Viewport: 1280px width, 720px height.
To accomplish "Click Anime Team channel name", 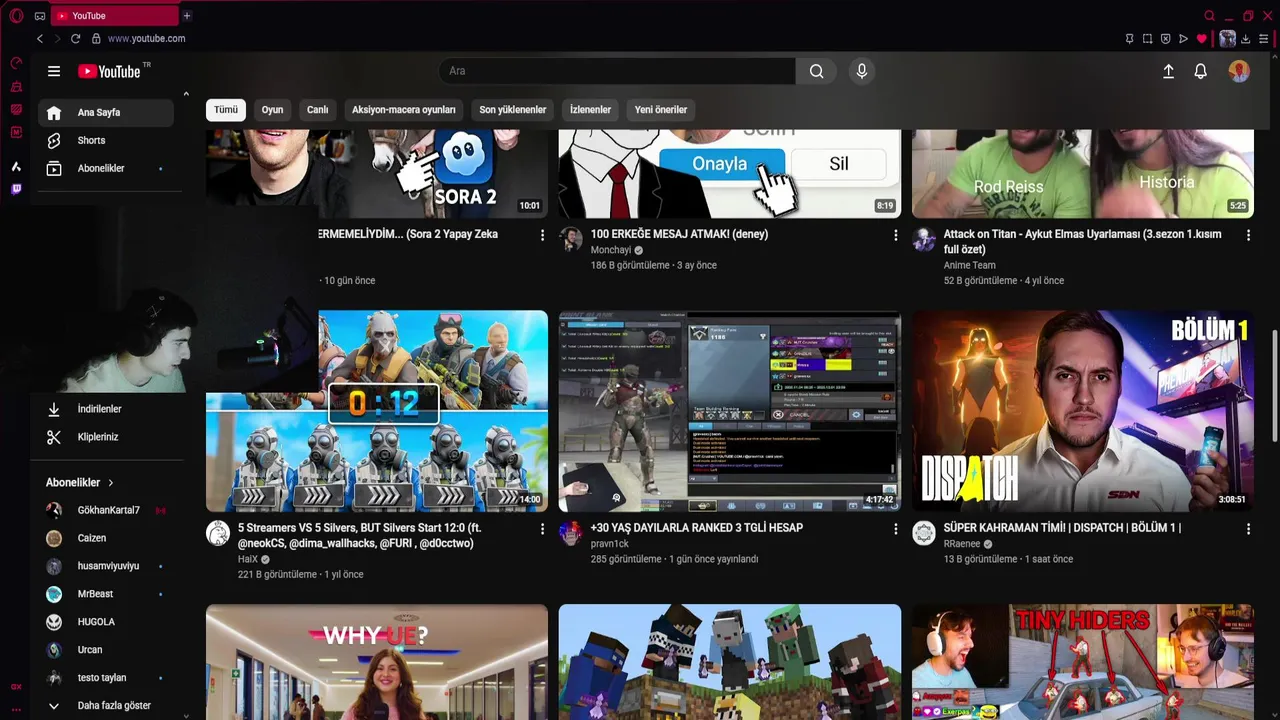I will coord(970,265).
